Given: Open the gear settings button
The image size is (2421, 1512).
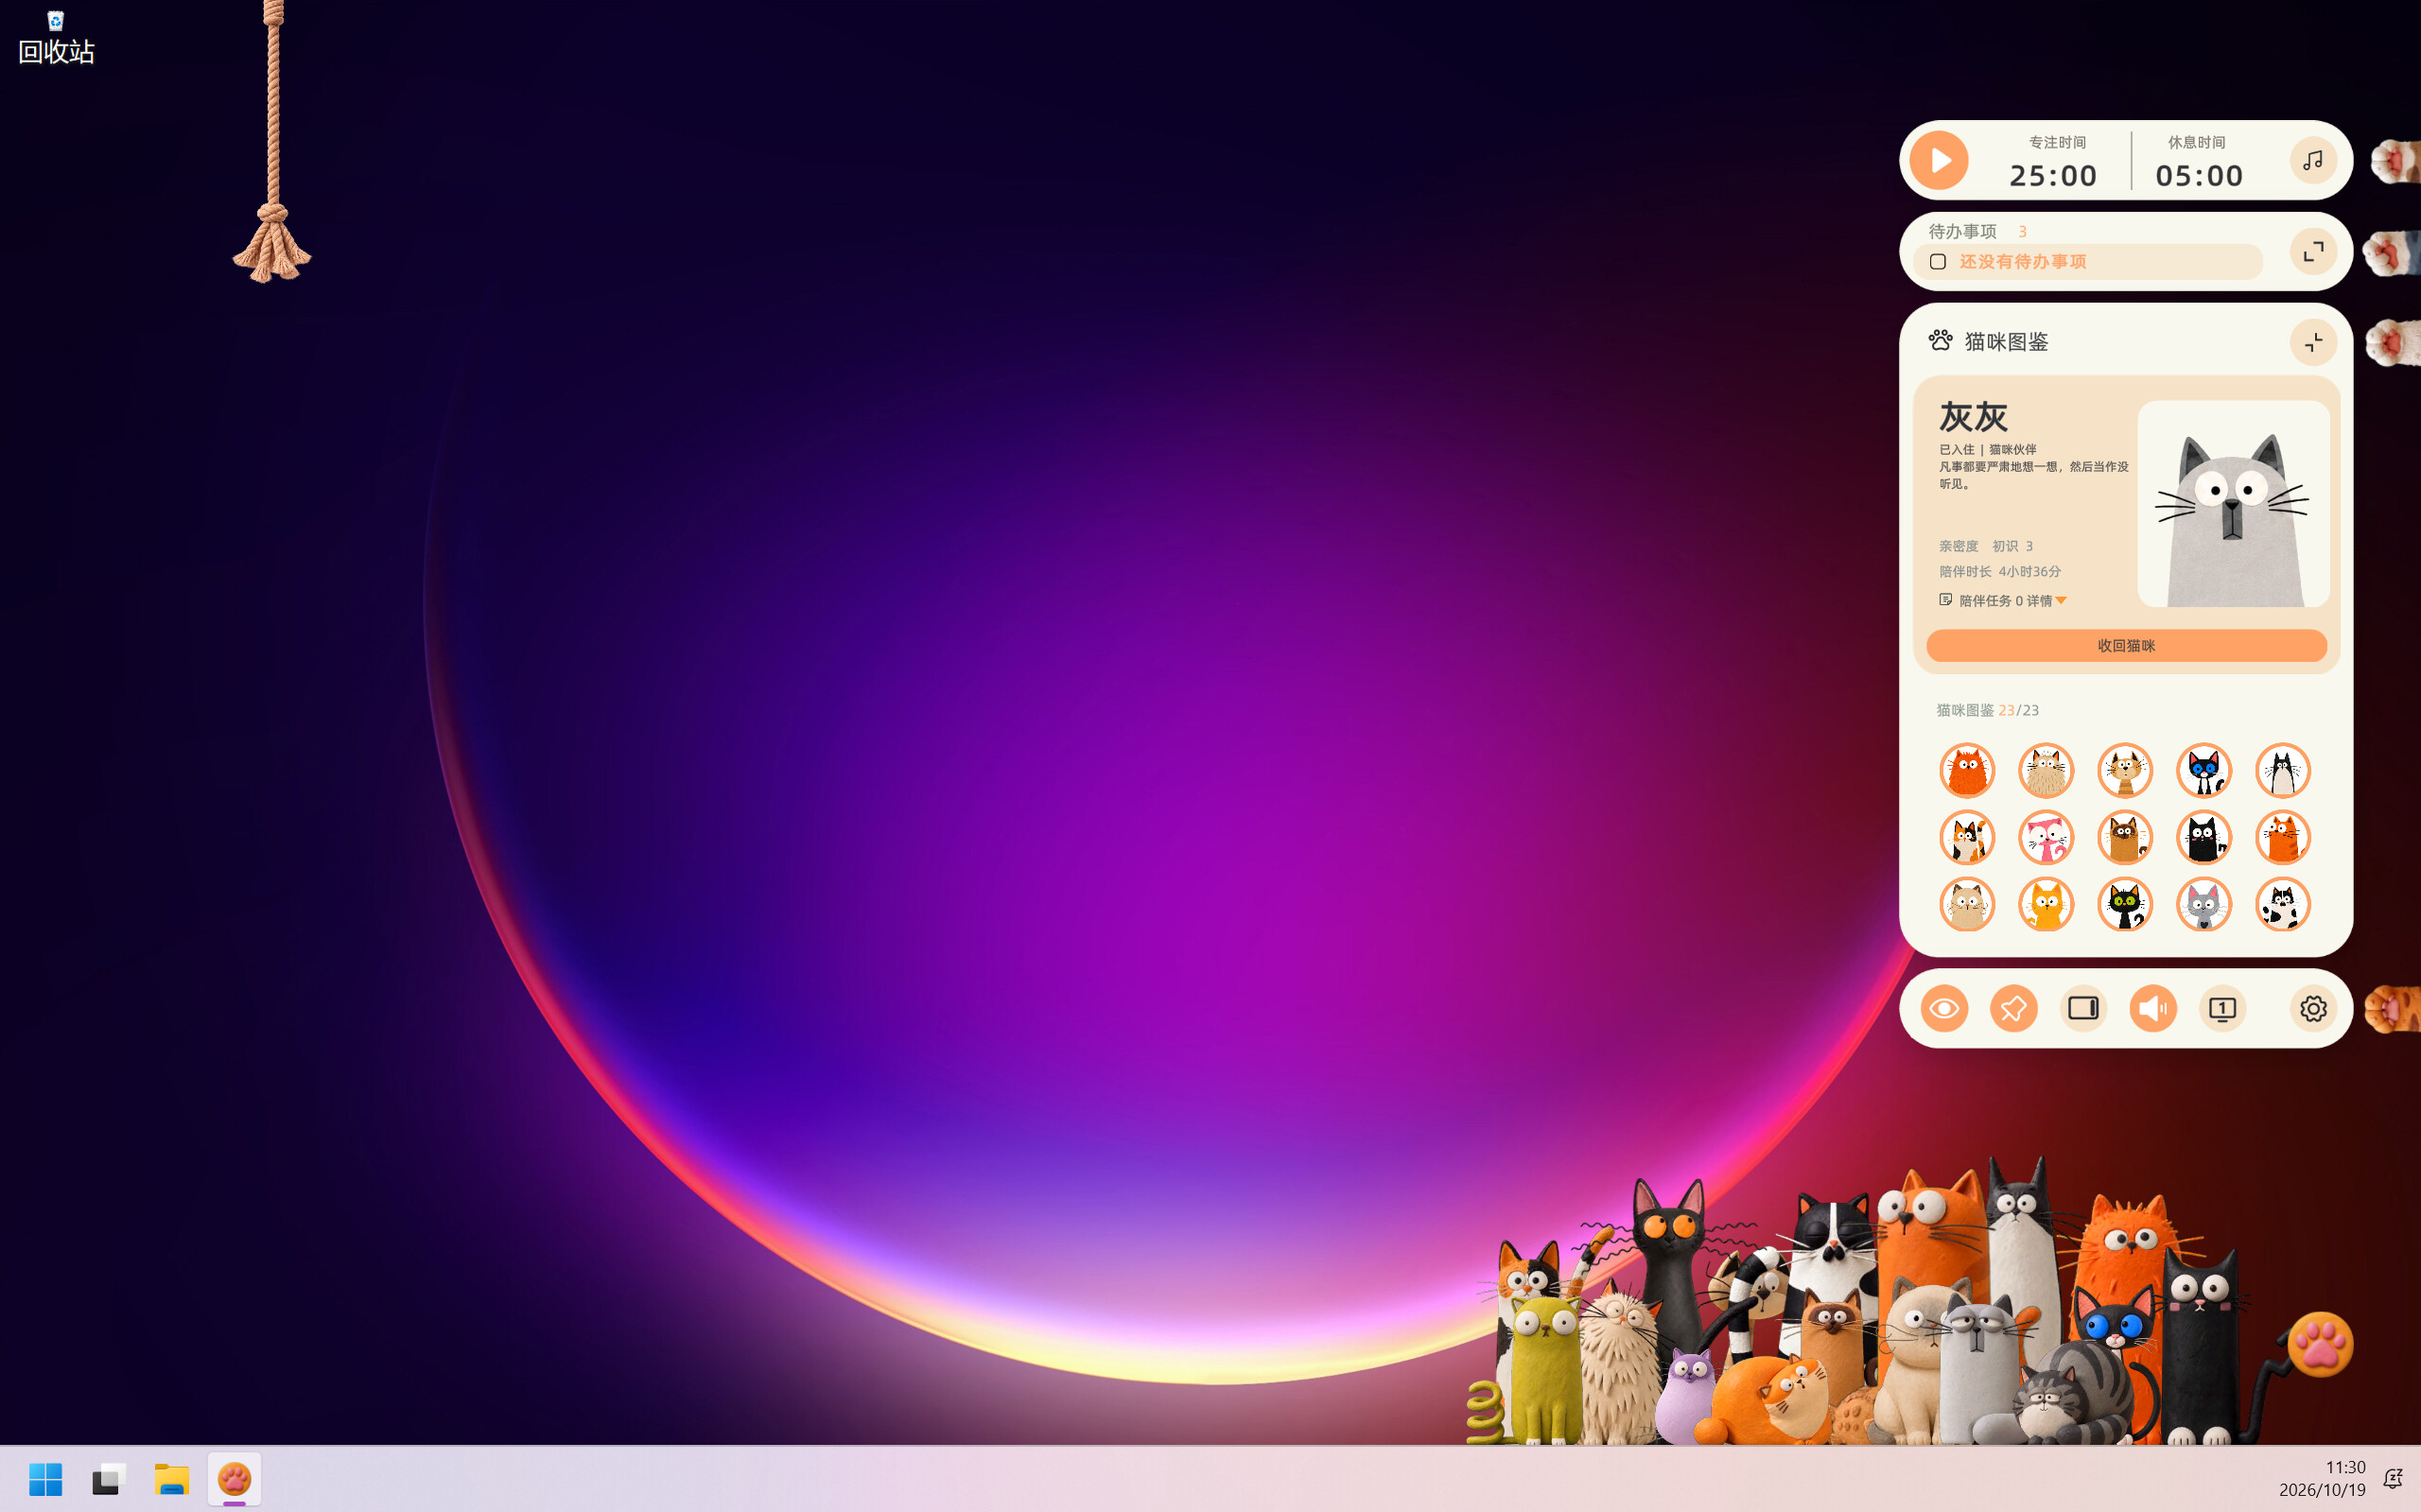Looking at the screenshot, I should [x=2313, y=1008].
